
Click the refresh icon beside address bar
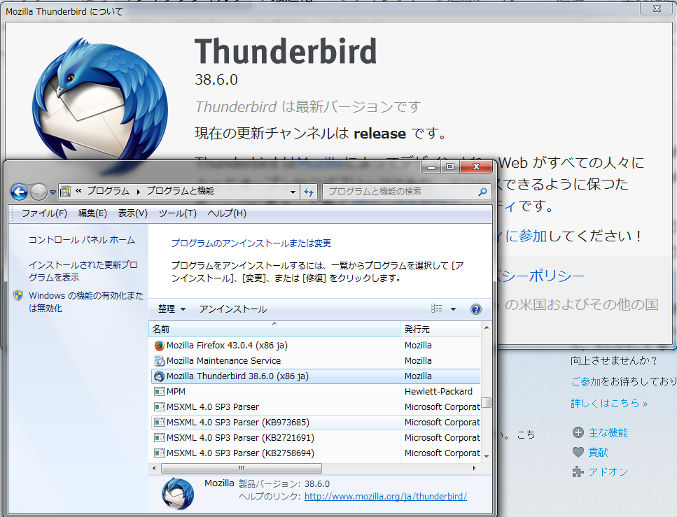click(309, 191)
